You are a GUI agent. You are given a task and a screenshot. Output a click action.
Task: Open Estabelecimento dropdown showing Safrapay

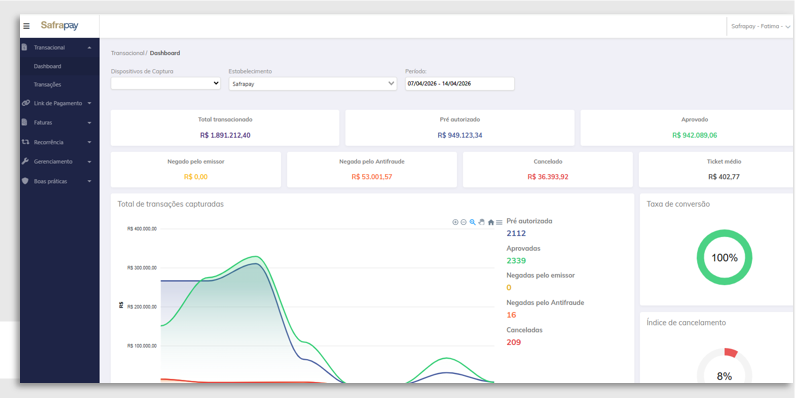coord(313,84)
